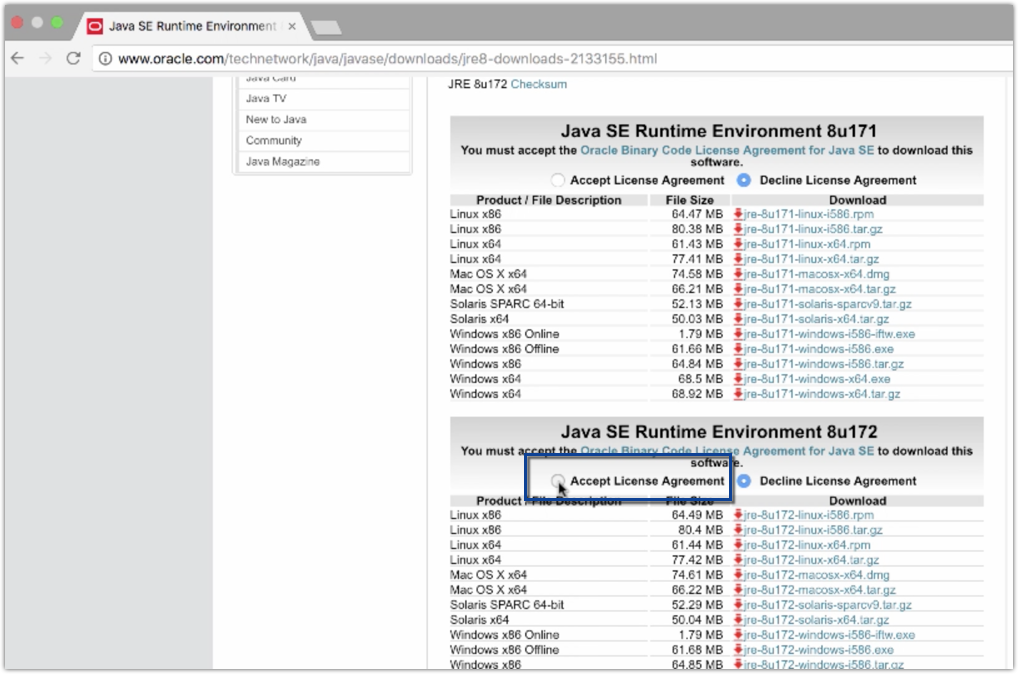Click the site info icon in address bar
1018x674 pixels.
coord(105,59)
